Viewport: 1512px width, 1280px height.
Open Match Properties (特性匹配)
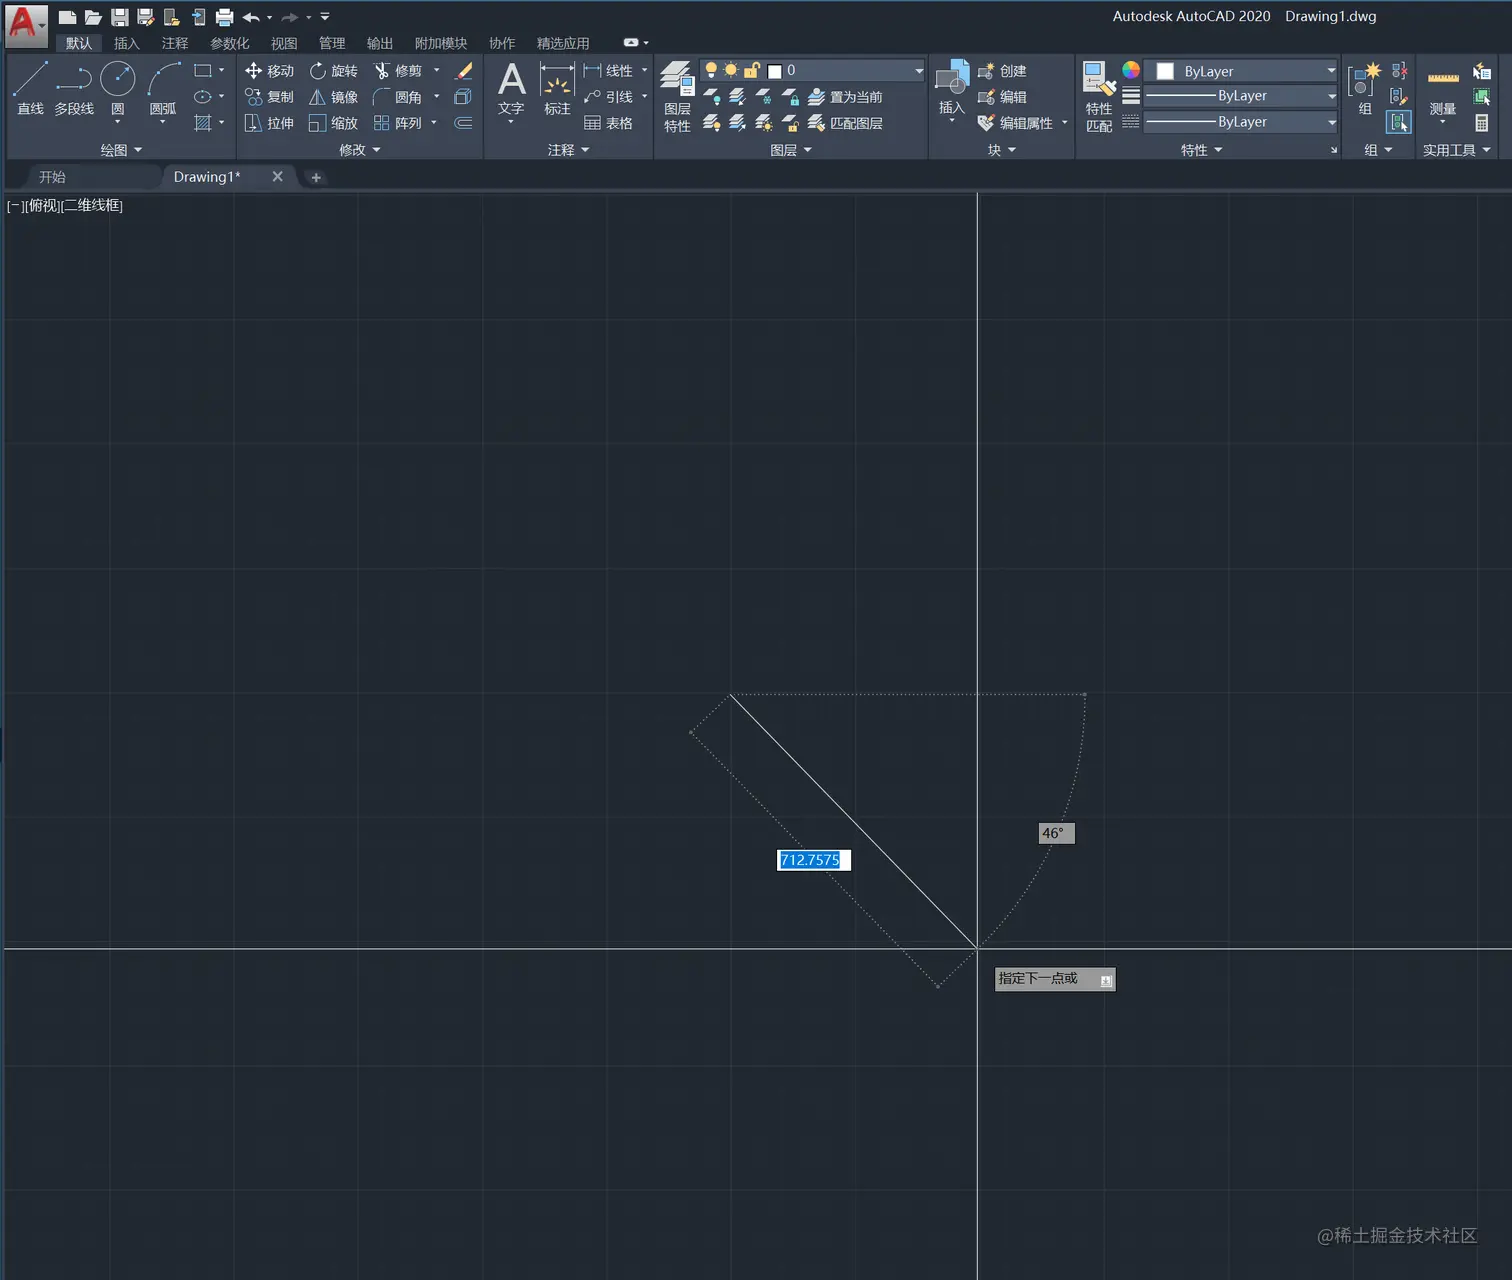click(1099, 97)
